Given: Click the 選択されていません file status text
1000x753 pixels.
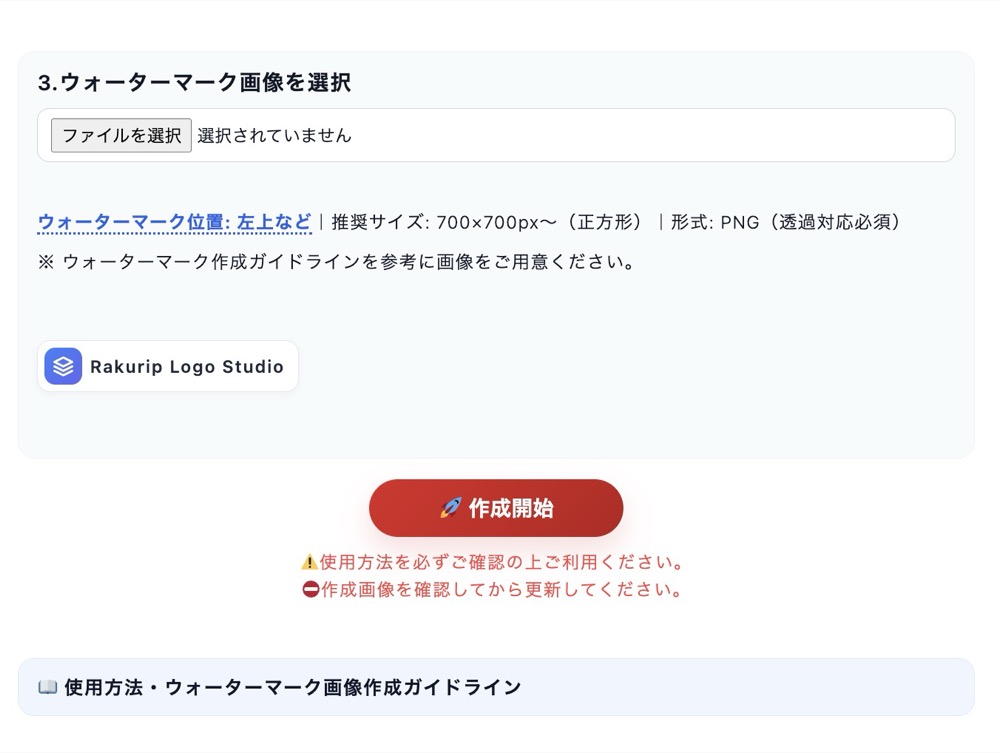Looking at the screenshot, I should (x=274, y=135).
